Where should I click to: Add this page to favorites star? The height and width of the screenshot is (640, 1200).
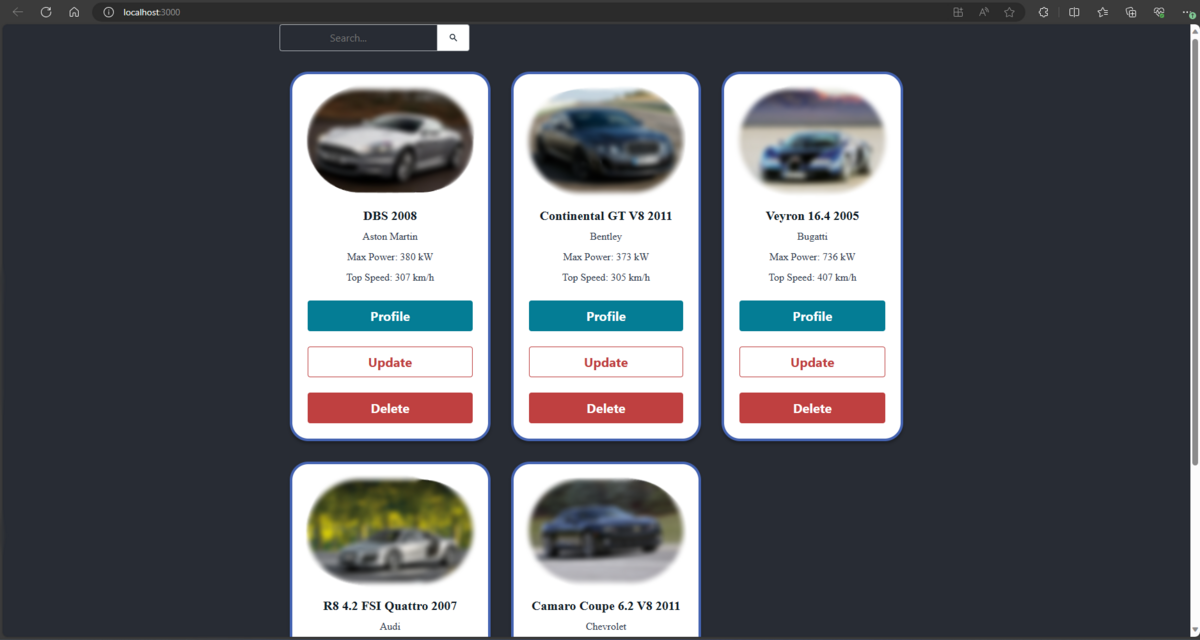coord(1010,12)
